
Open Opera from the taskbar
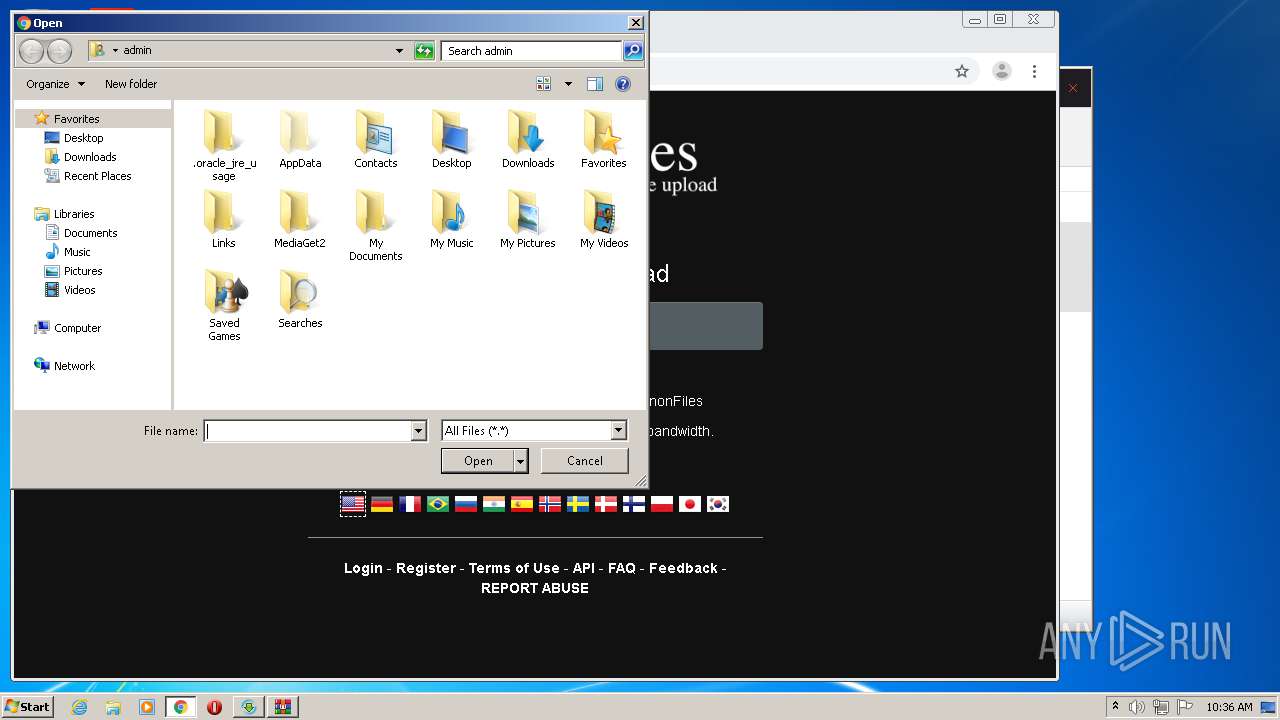tap(214, 707)
